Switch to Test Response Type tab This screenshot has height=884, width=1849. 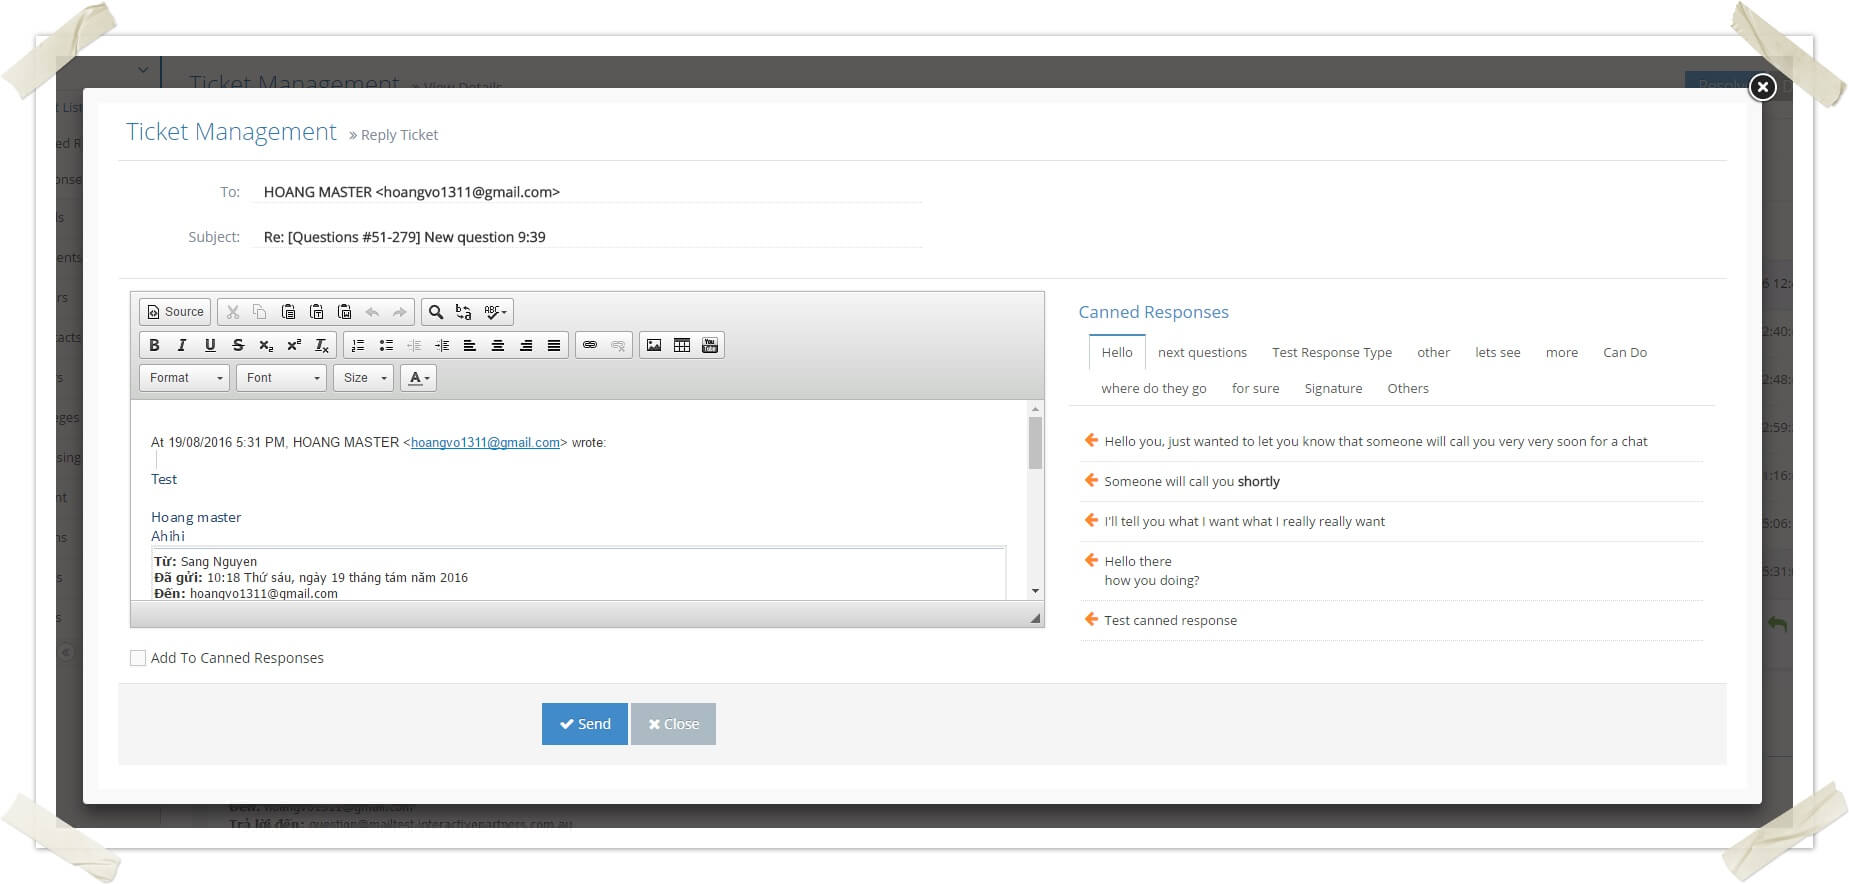pos(1332,352)
